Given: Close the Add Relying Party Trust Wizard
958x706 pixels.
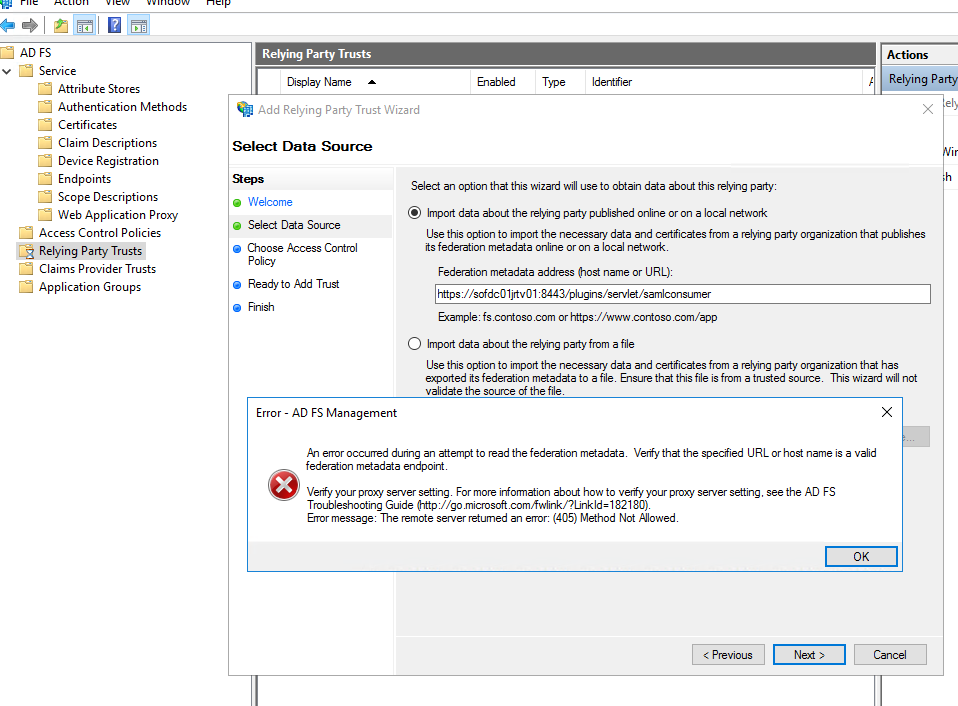Looking at the screenshot, I should pos(927,109).
